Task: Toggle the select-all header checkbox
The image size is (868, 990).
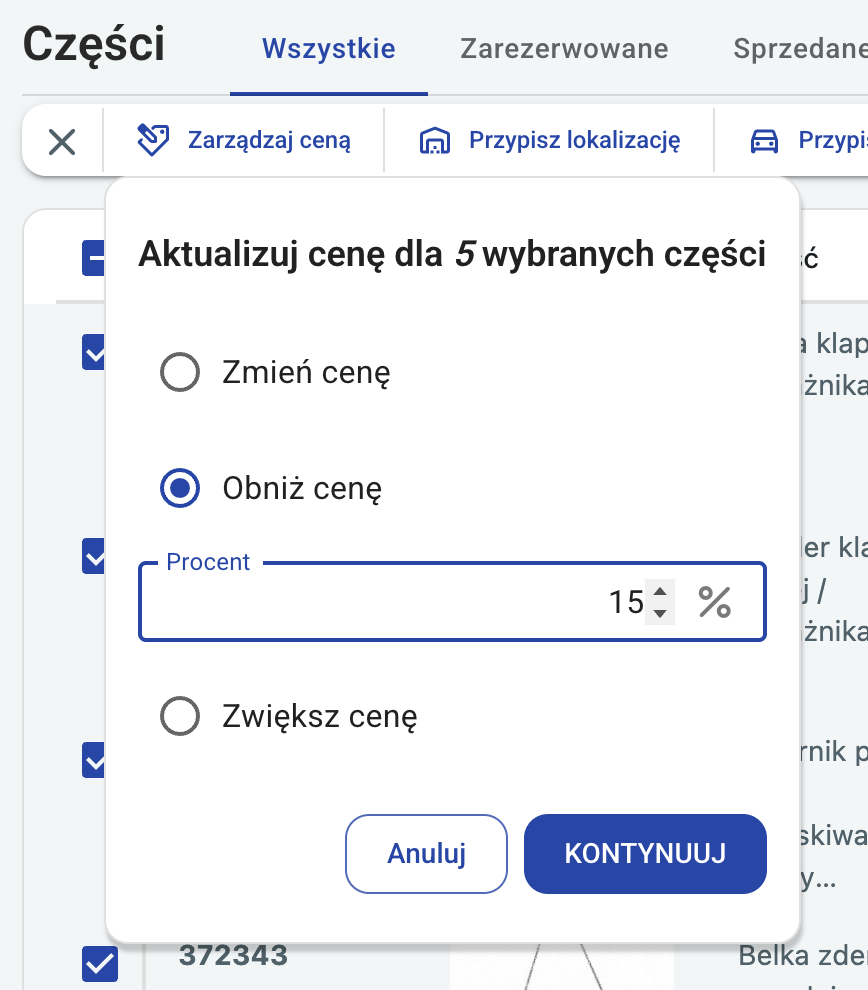Action: (93, 258)
